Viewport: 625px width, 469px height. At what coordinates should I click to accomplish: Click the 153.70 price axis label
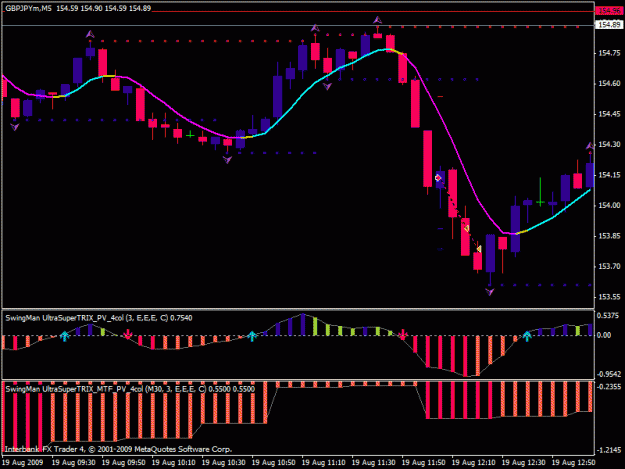pos(609,266)
